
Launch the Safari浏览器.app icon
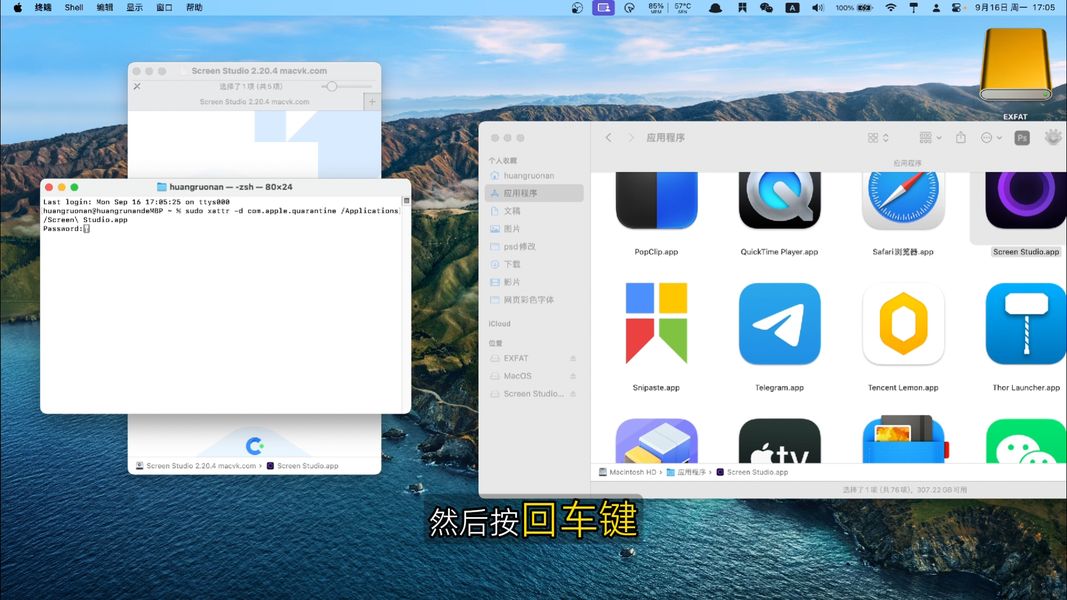[x=903, y=200]
